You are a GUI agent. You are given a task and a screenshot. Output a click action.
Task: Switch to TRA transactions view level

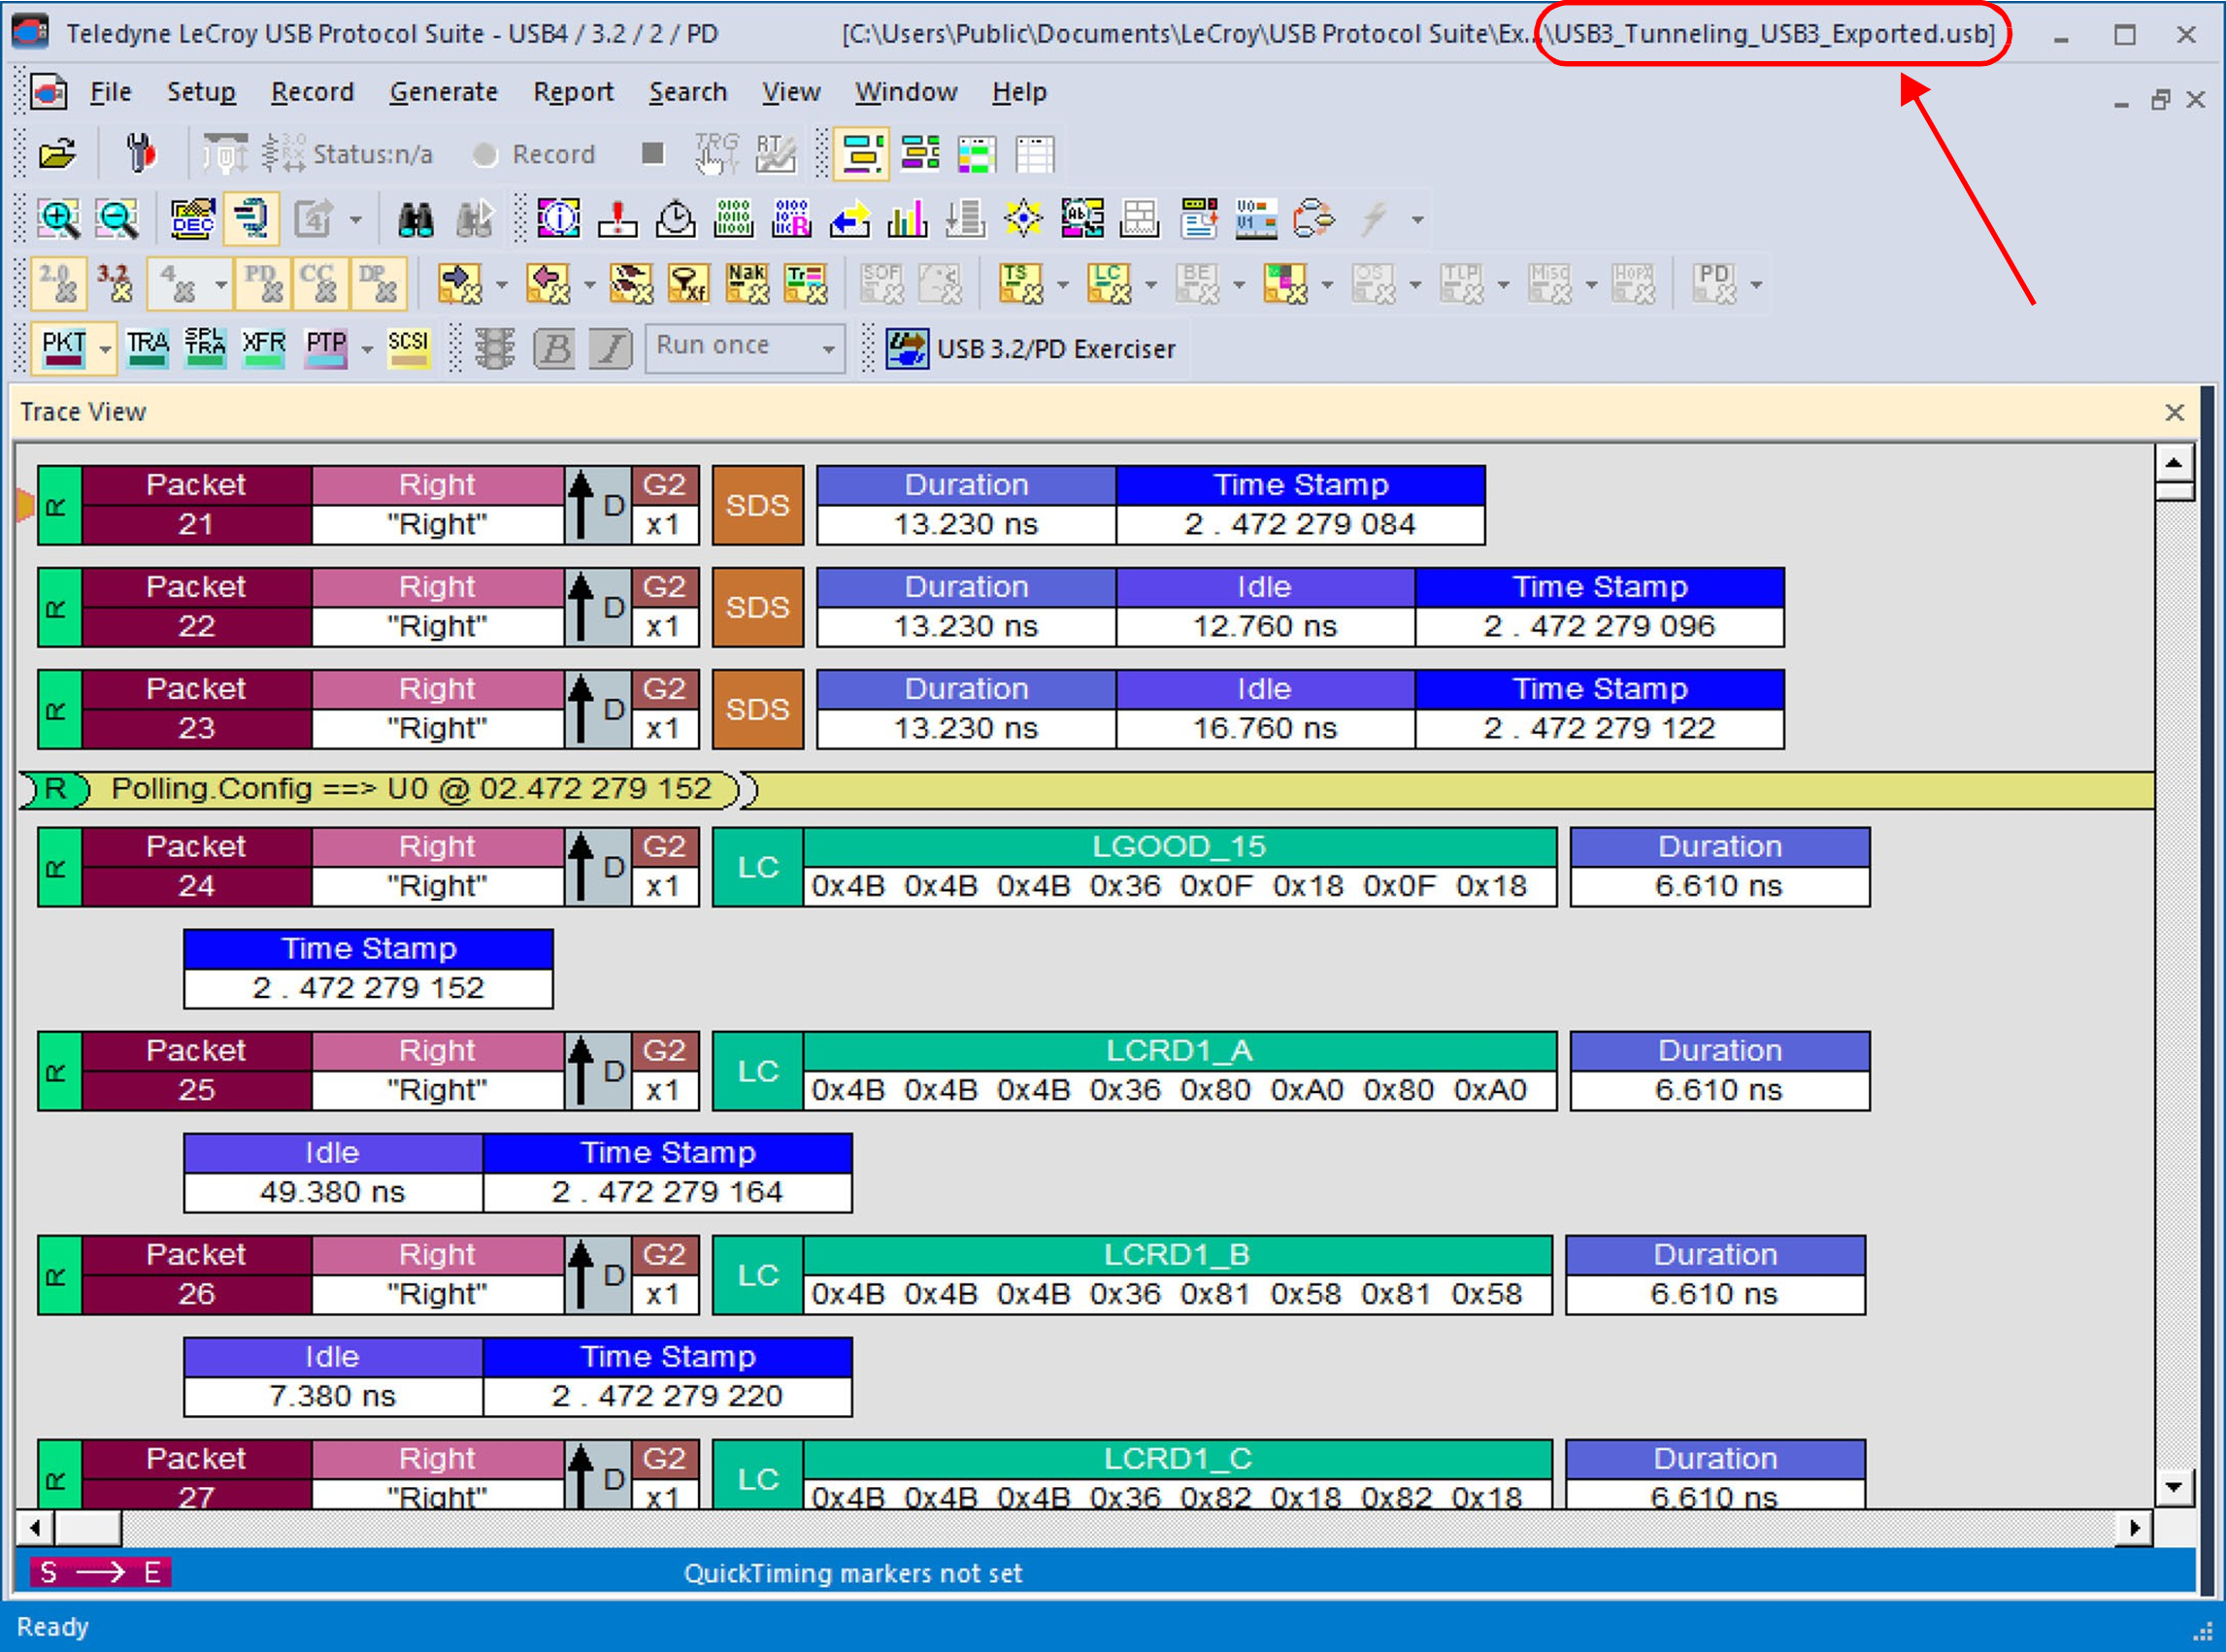pos(147,347)
